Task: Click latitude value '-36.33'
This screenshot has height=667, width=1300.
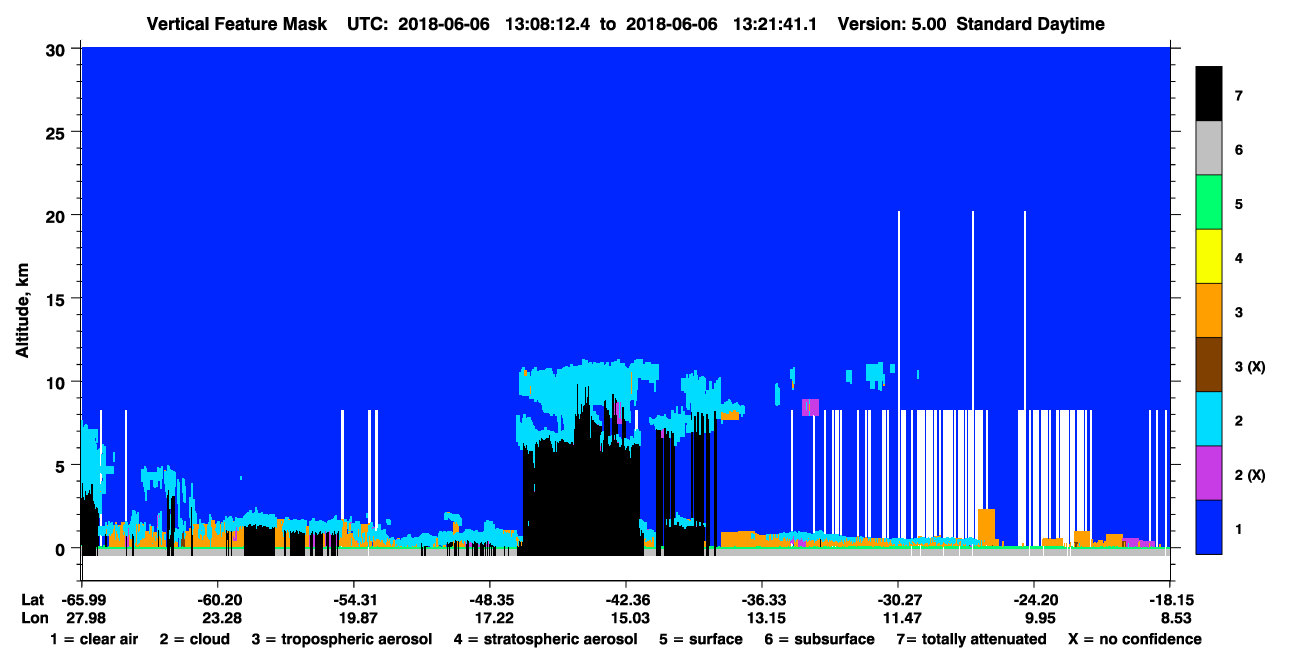Action: (x=763, y=600)
